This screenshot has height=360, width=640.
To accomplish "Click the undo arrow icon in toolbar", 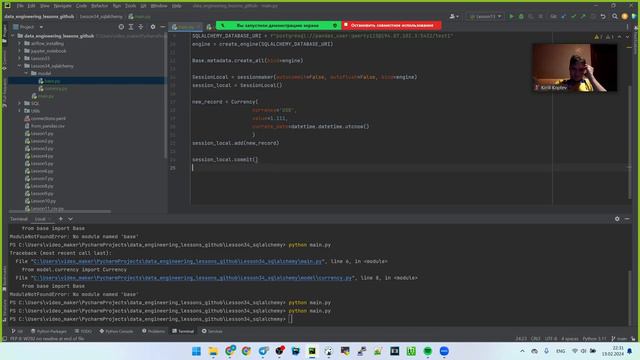I will click(603, 16).
